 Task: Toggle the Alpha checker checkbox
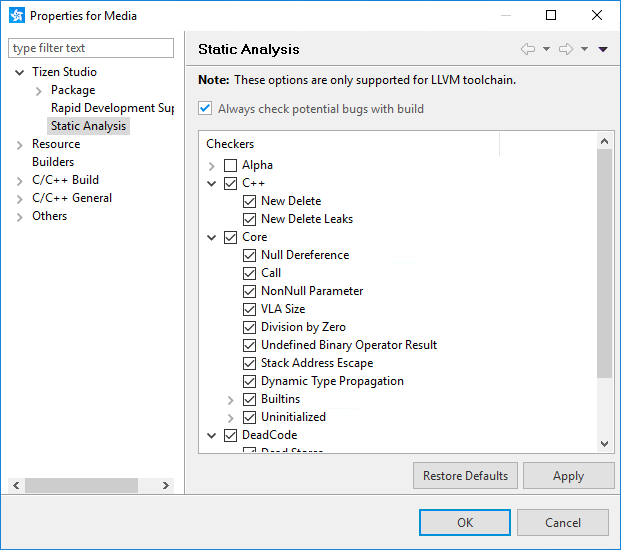coord(231,165)
